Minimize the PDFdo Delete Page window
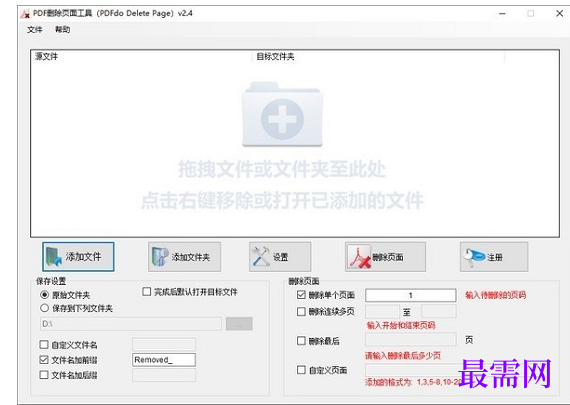Viewport: 570px width, 405px height. point(502,13)
